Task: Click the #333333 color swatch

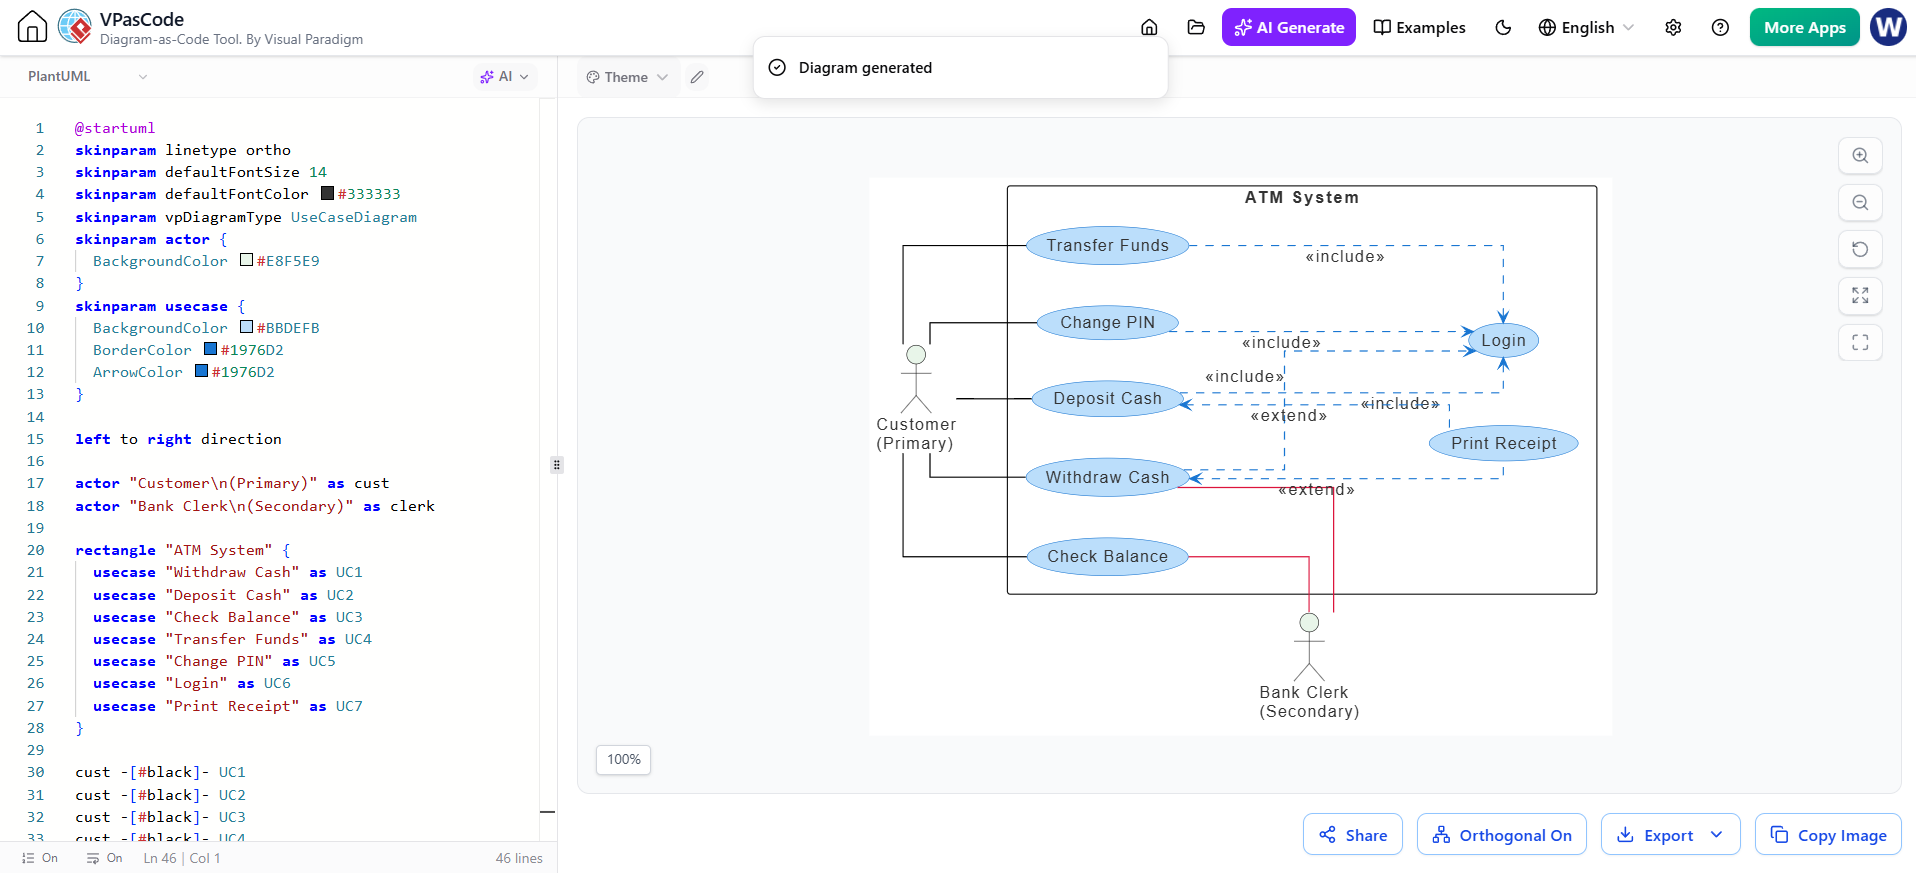Action: (x=327, y=194)
